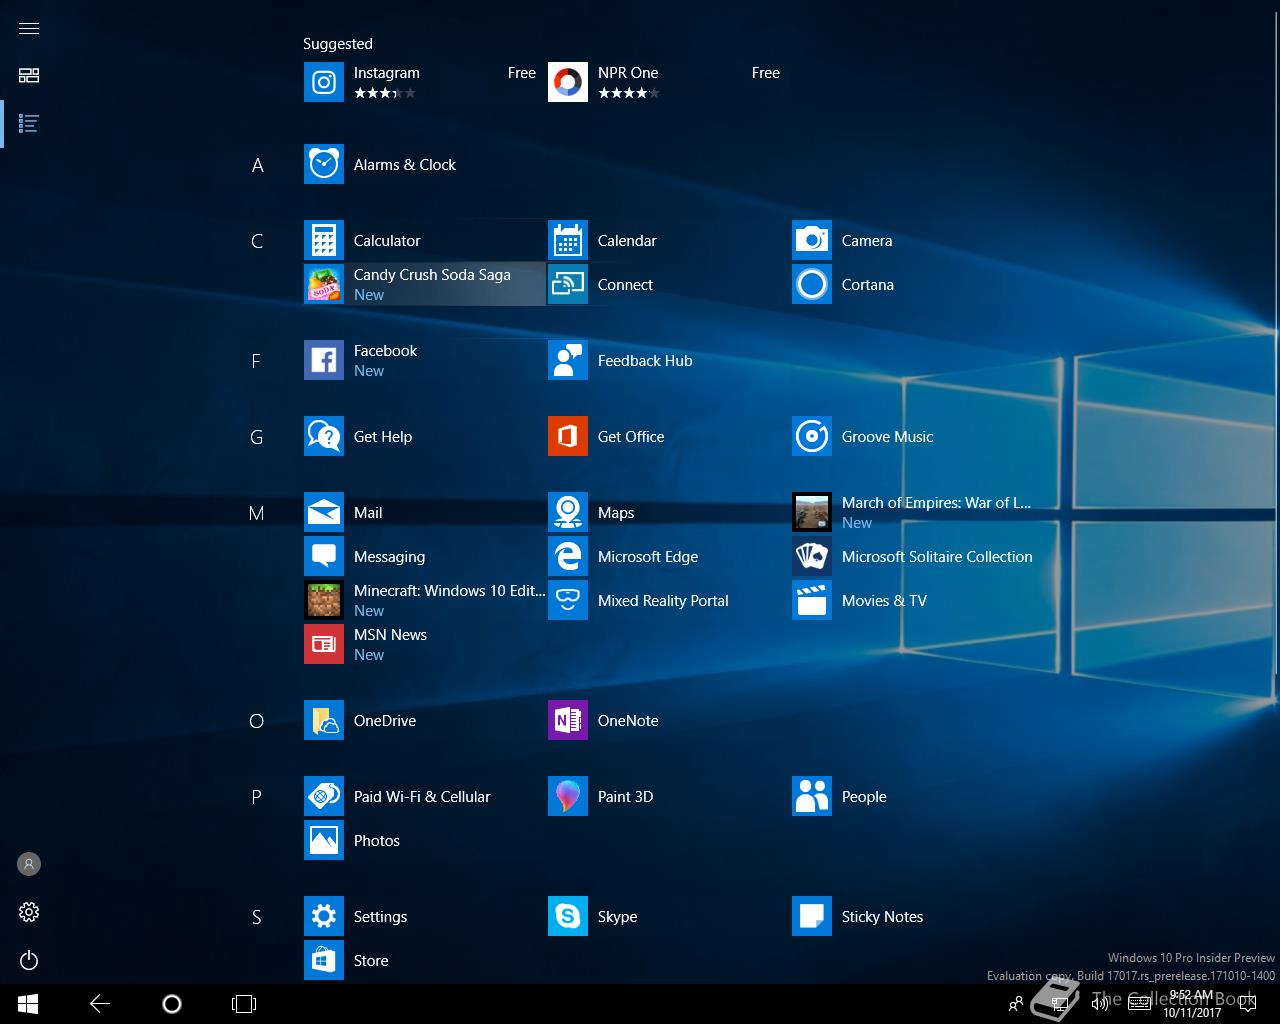Open the NPR One suggested app
The height and width of the screenshot is (1024, 1280).
click(x=668, y=82)
